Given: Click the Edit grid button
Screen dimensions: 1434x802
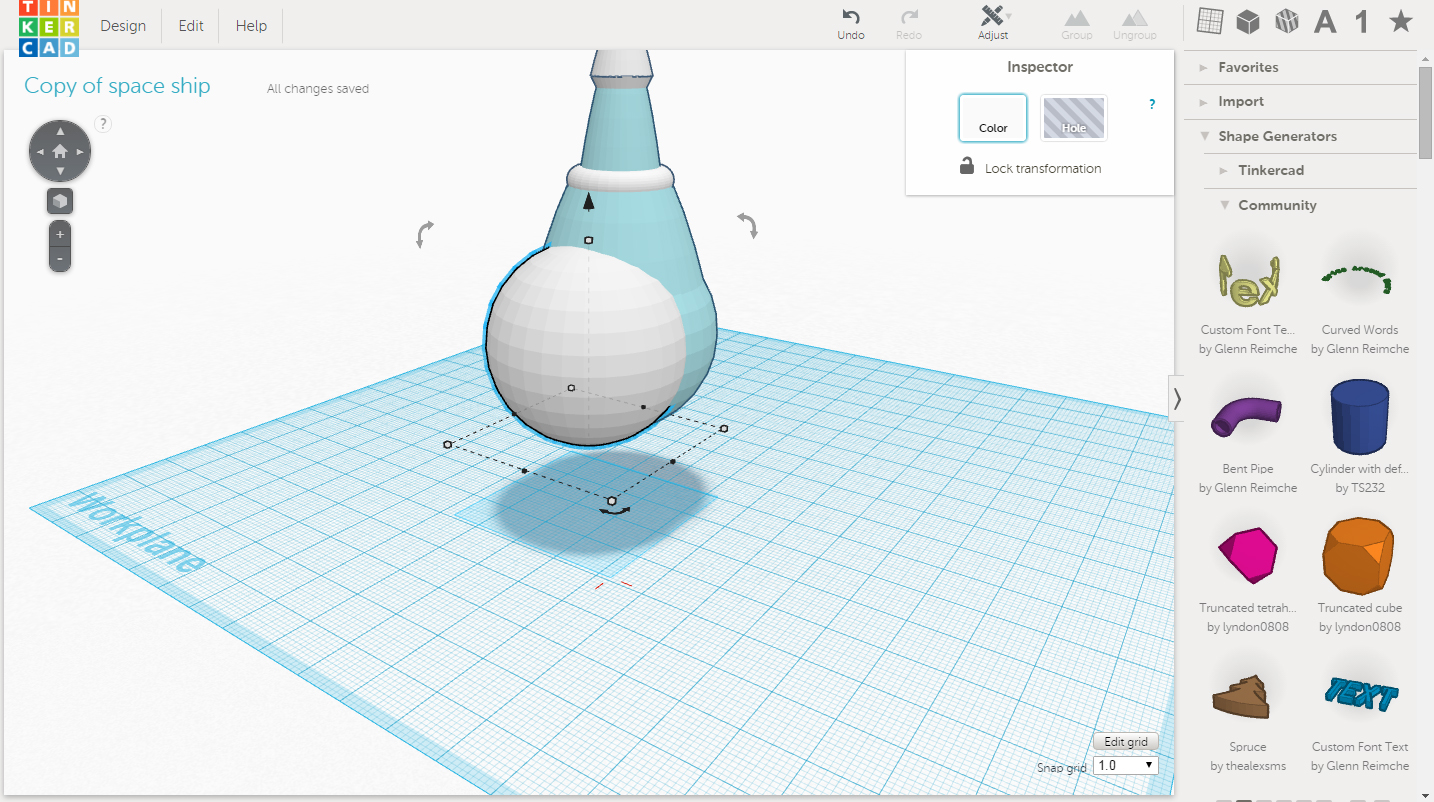Looking at the screenshot, I should pos(1126,742).
